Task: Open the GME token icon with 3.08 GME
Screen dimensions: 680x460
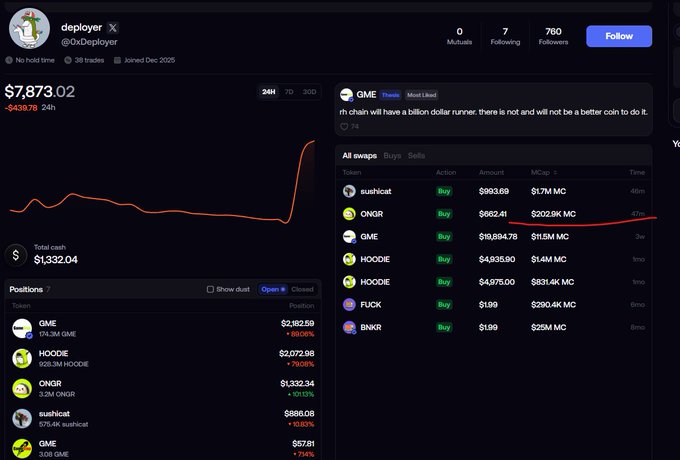Action: 22,449
